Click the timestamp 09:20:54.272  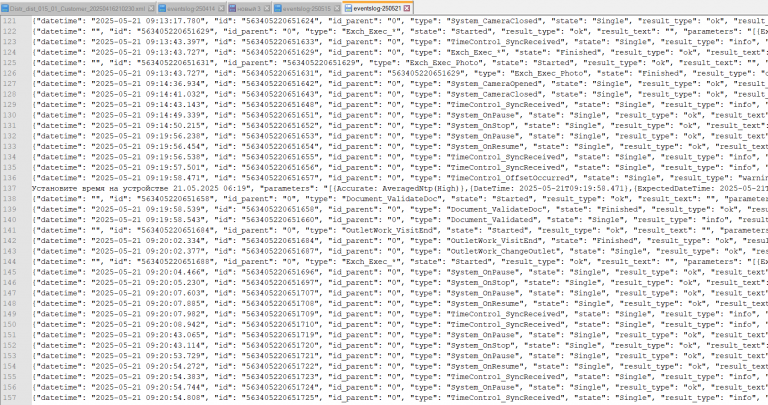coord(173,366)
